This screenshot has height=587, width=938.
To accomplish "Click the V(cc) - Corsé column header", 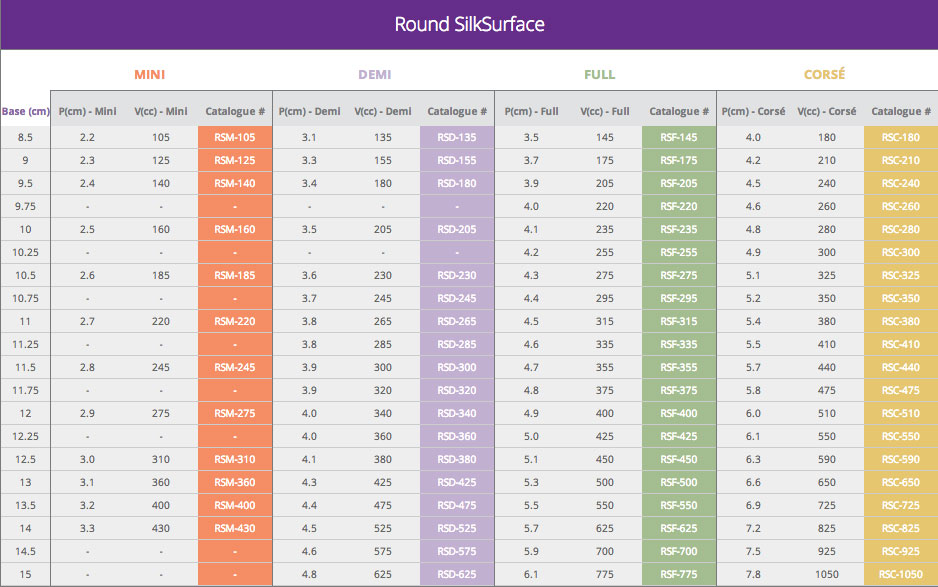I will pos(826,111).
